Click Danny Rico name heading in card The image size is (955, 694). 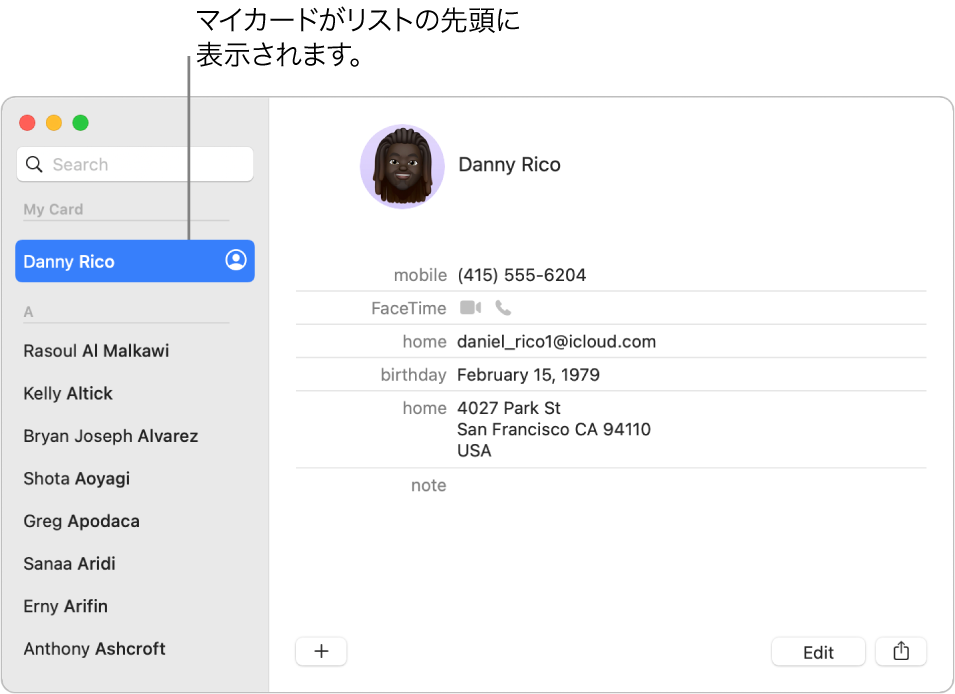(x=509, y=165)
